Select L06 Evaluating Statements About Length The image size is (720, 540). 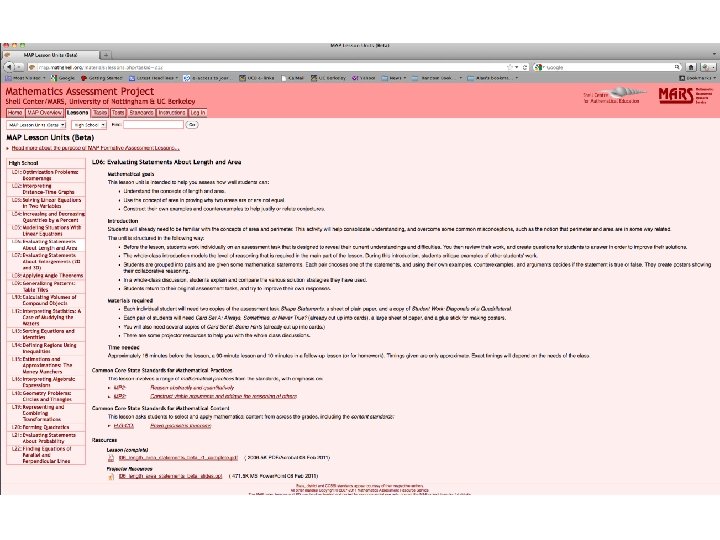point(45,245)
